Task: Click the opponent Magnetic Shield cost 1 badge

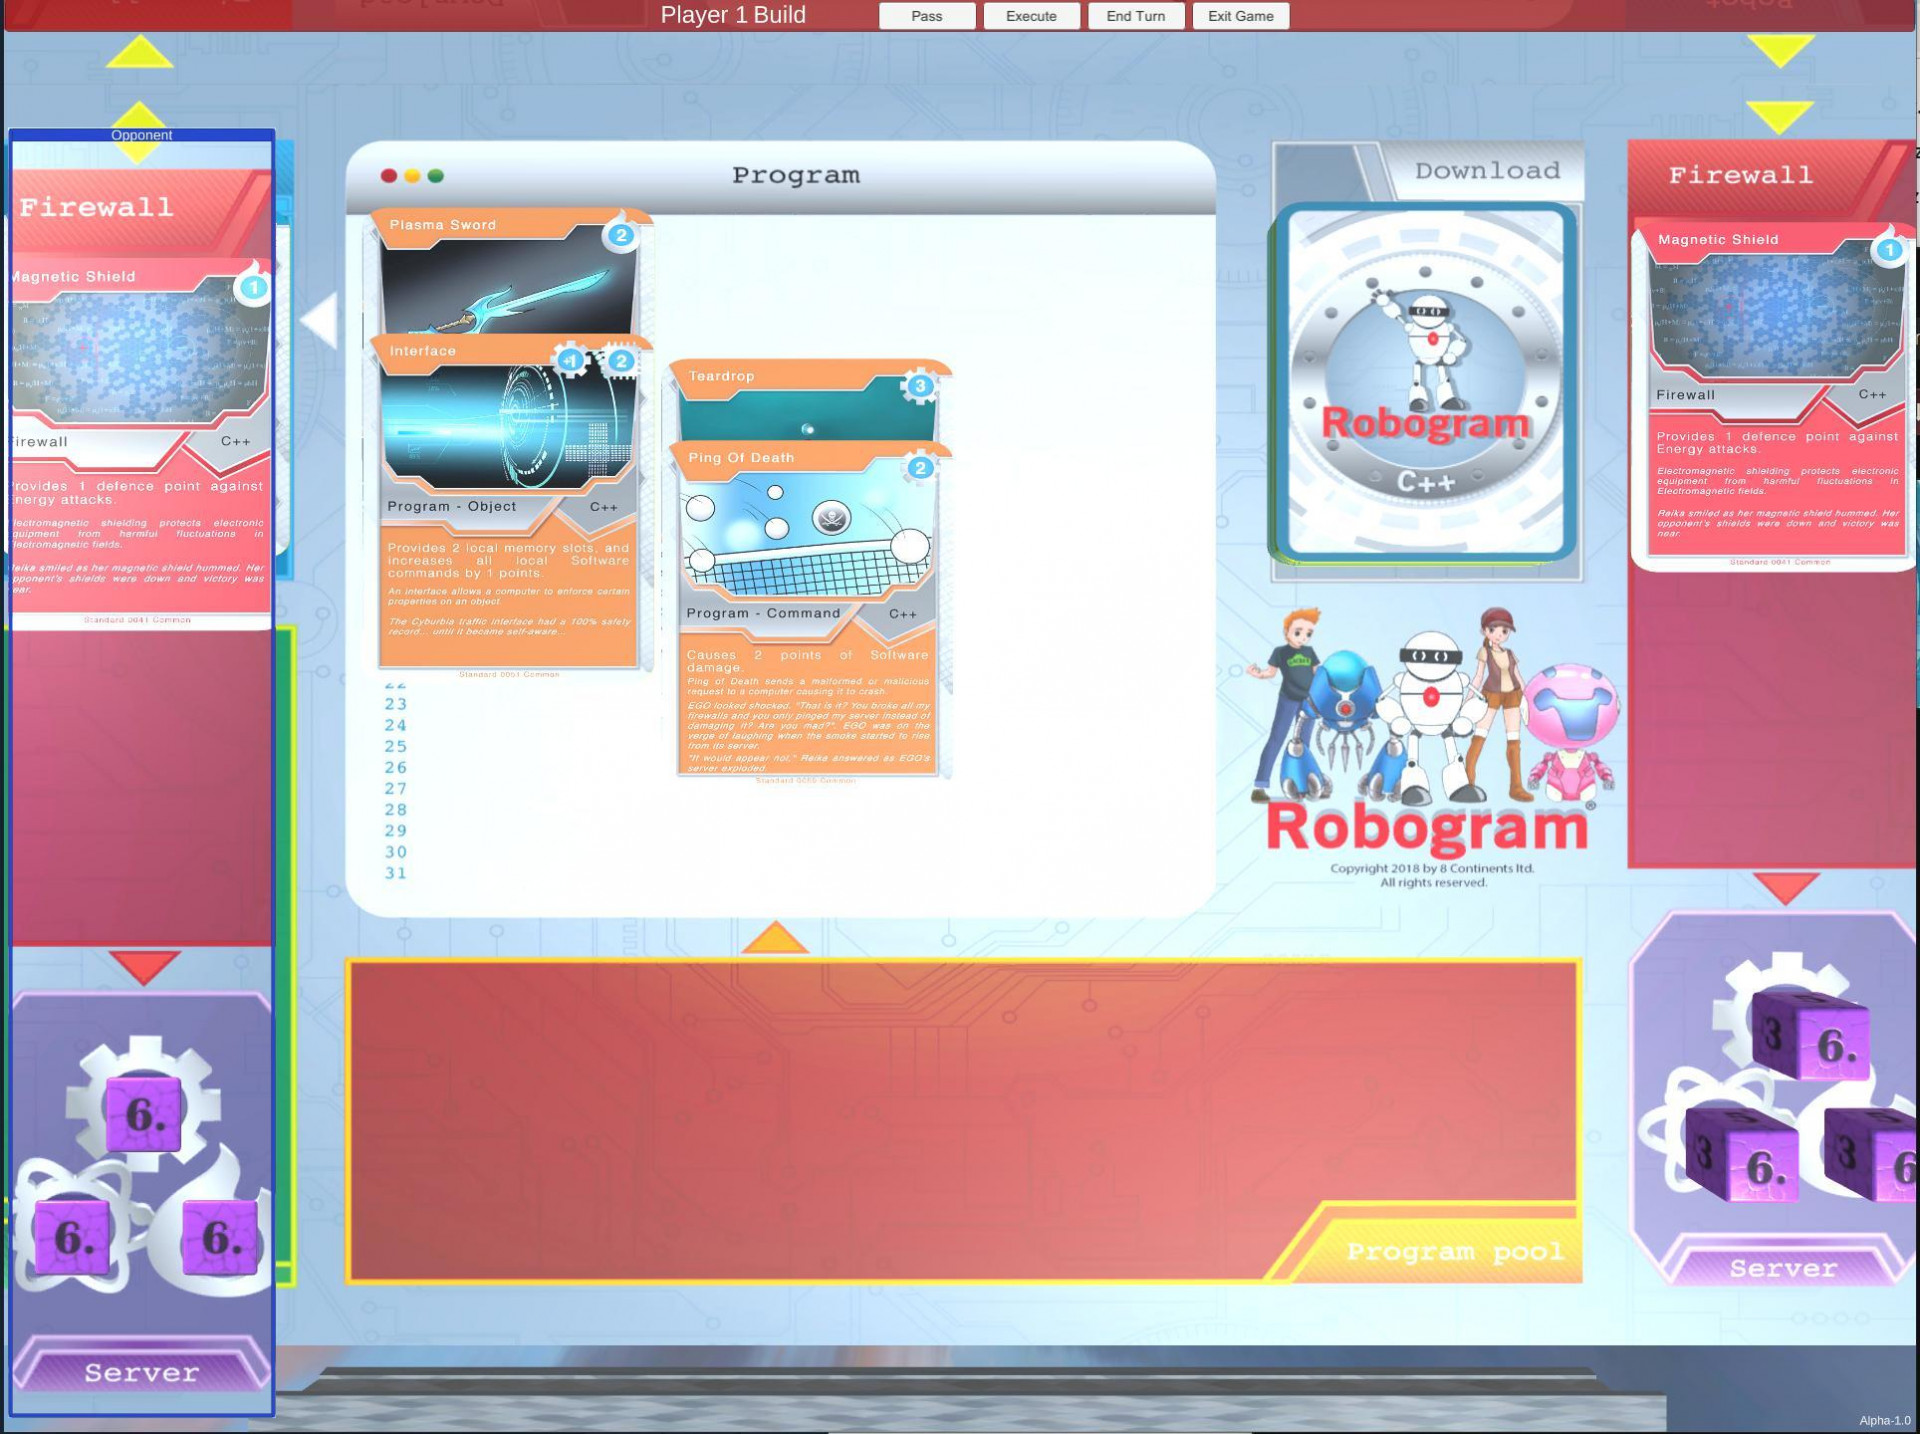Action: pyautogui.click(x=253, y=288)
